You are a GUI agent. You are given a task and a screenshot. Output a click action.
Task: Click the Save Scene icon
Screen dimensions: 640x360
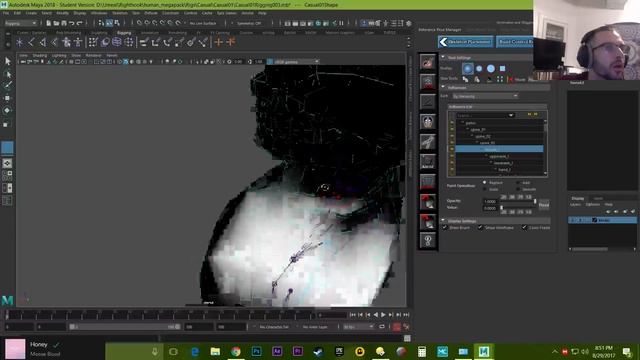tap(64, 23)
